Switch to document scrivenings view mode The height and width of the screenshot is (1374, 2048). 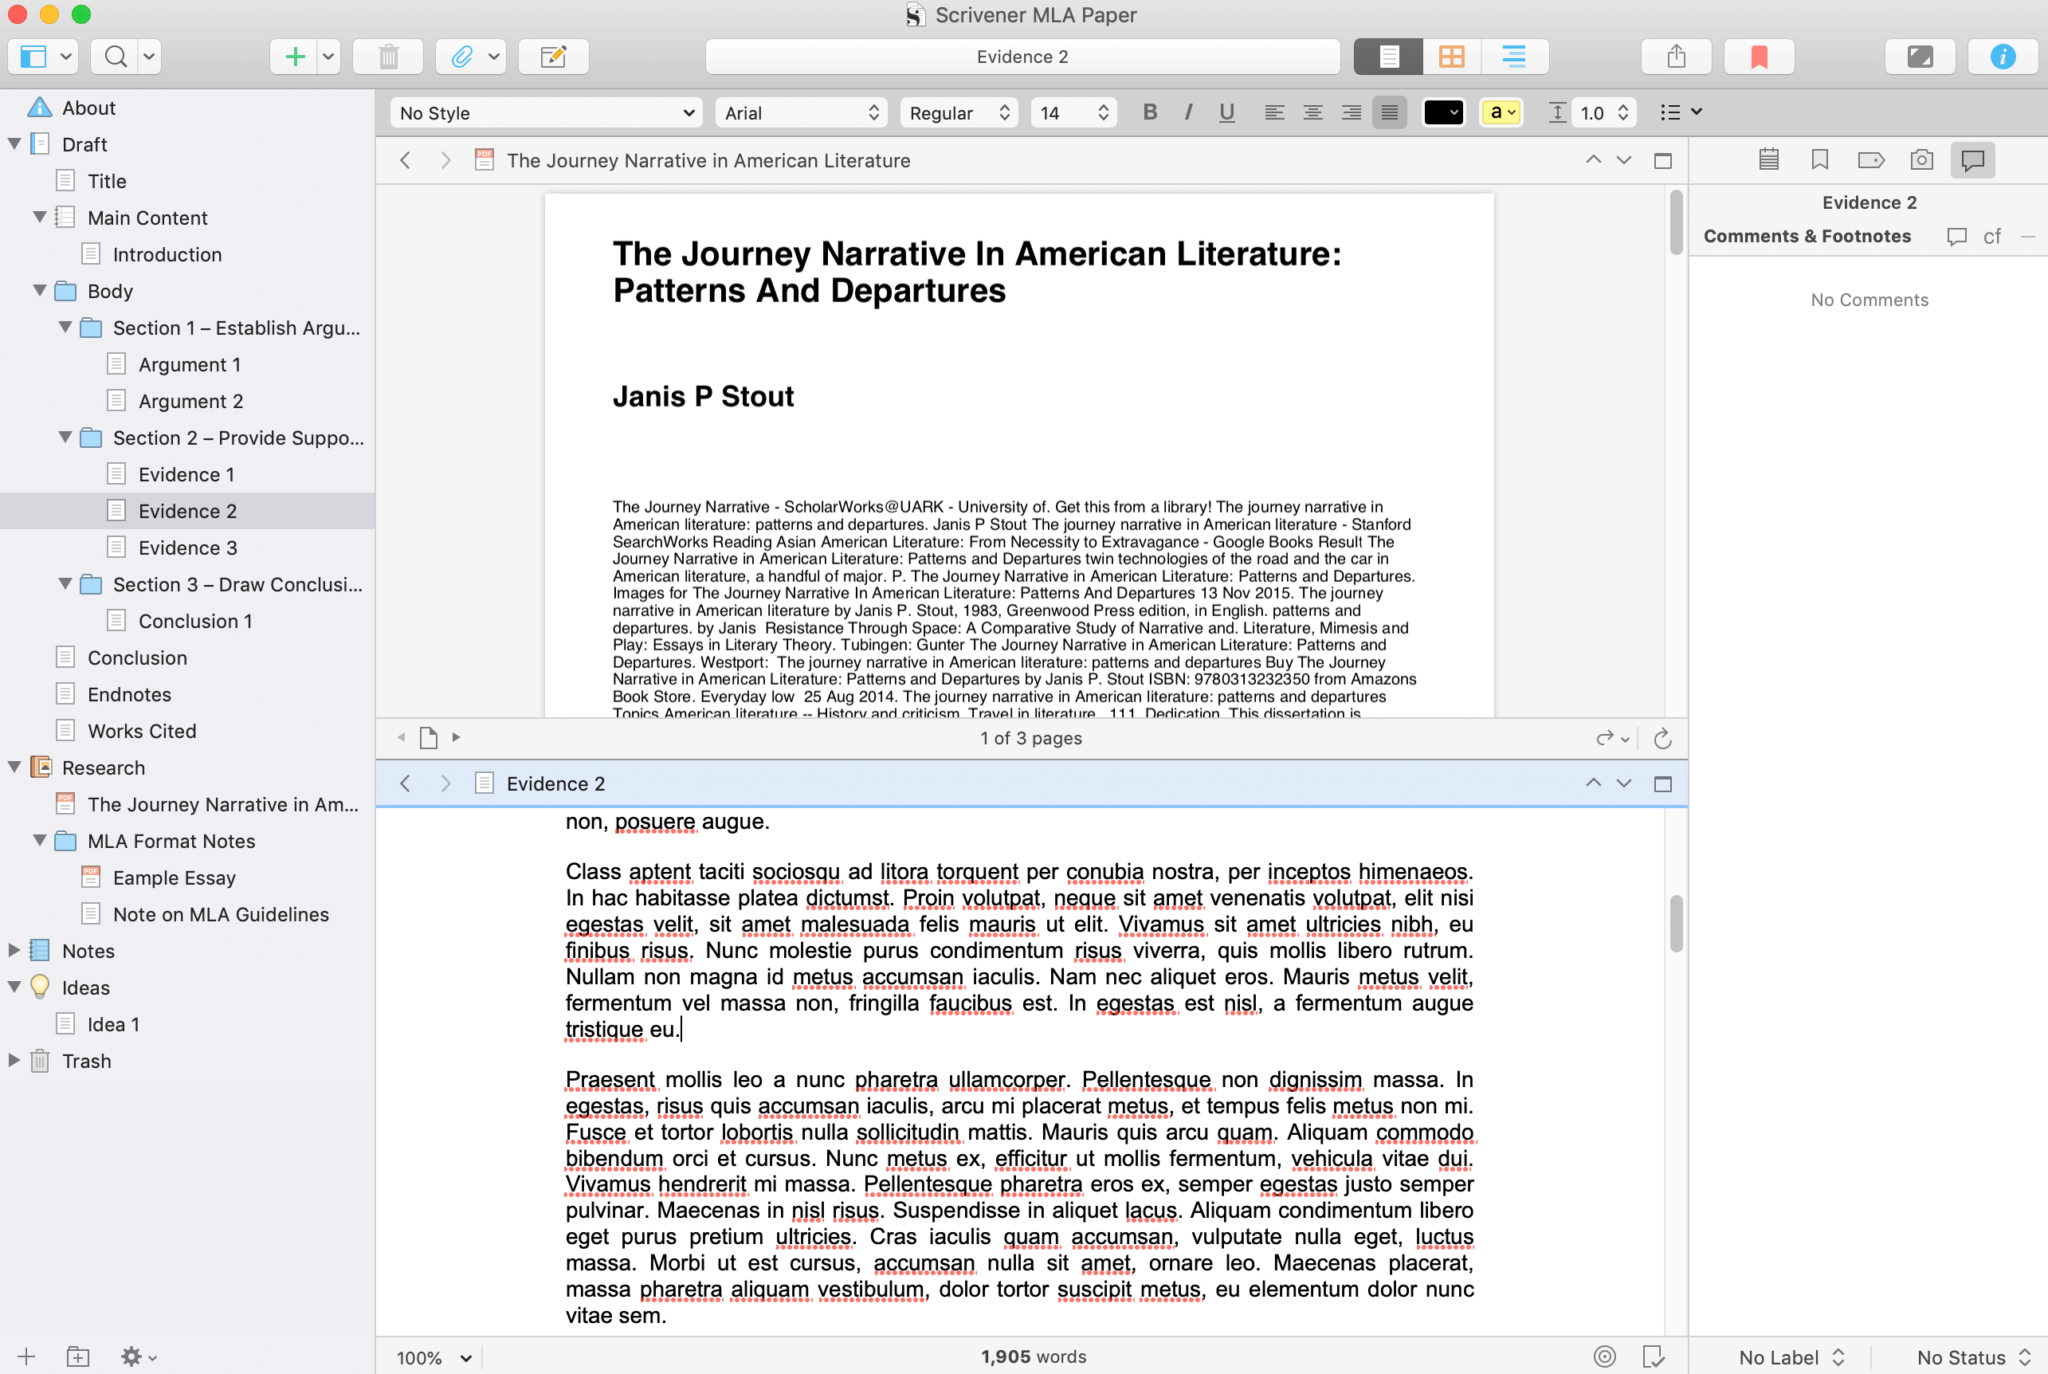point(1389,56)
